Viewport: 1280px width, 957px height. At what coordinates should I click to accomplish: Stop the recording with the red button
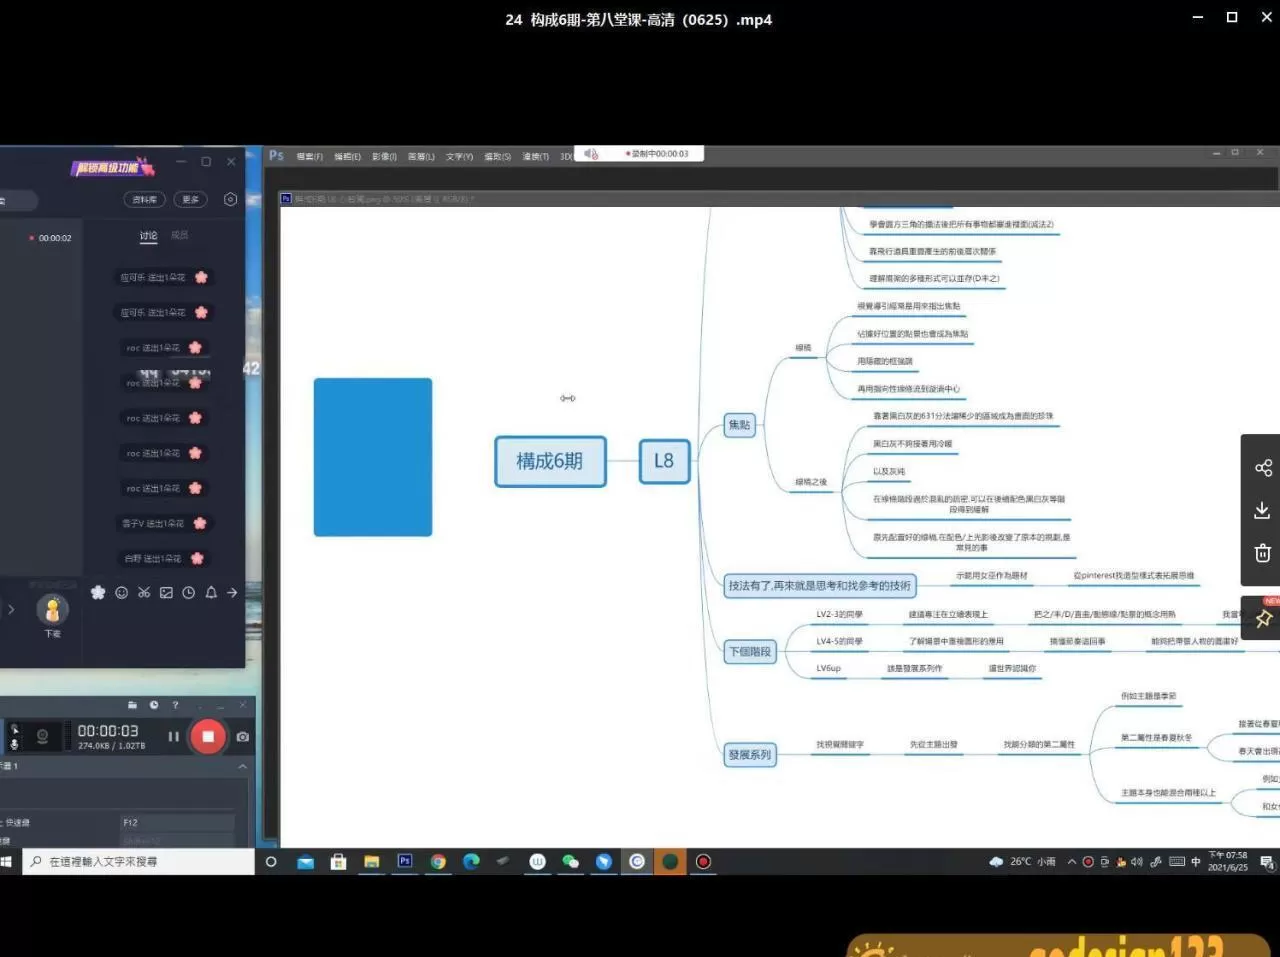point(208,737)
